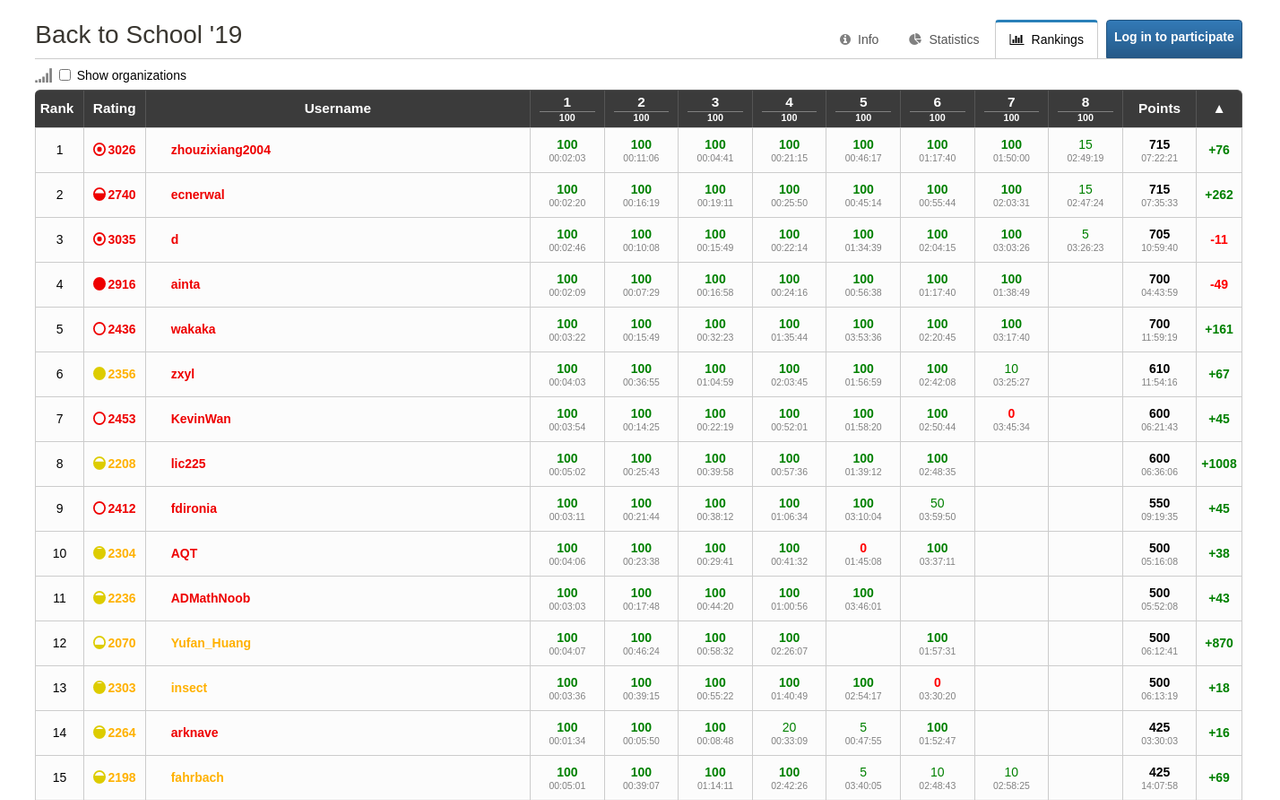
Task: Click rating circle icon next to 3035
Action: pos(99,240)
